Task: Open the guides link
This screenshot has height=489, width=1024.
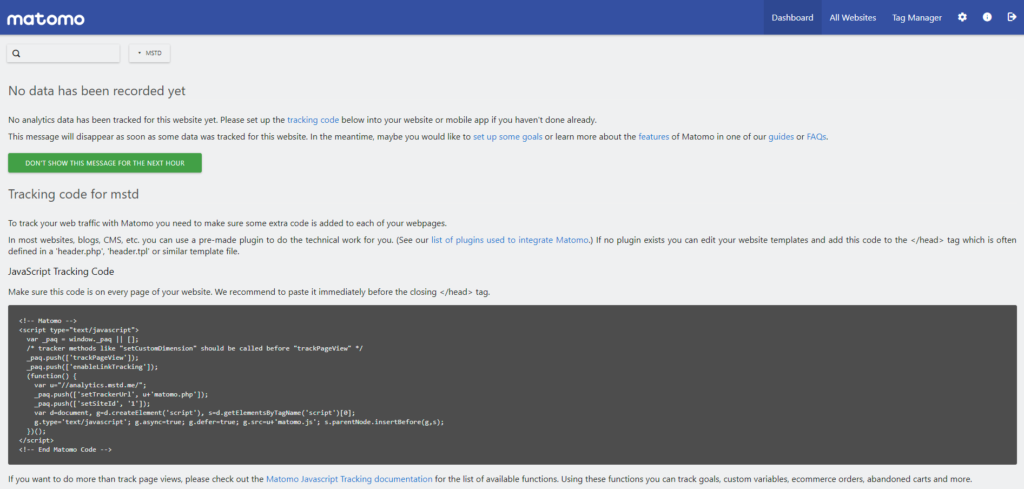Action: click(781, 137)
